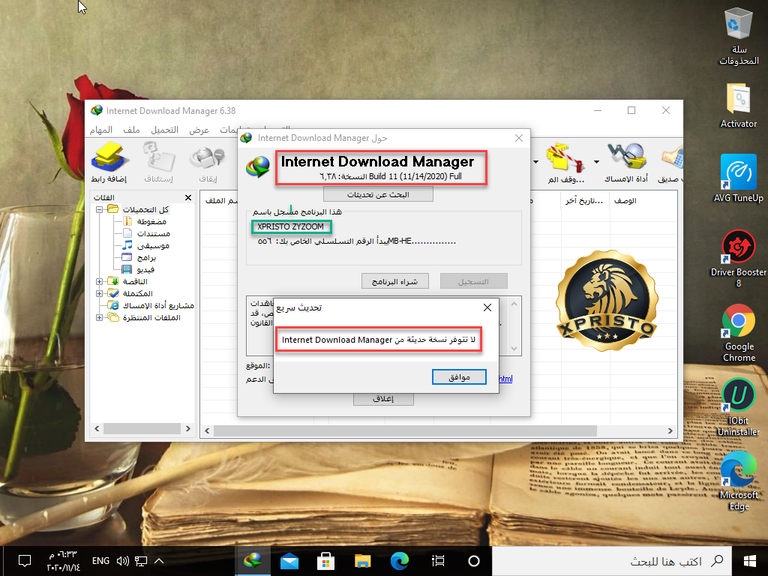This screenshot has width=768, height=576.
Task: Click the Queues folder icon in tree
Action: (x=113, y=317)
